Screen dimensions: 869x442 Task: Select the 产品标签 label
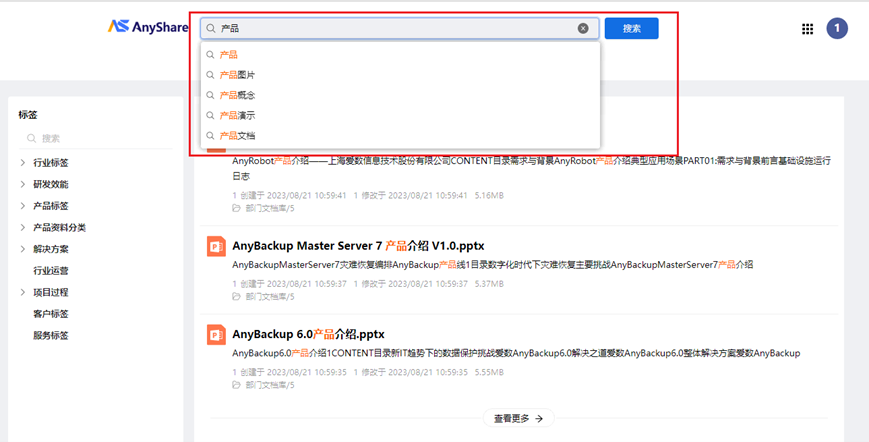pos(51,205)
